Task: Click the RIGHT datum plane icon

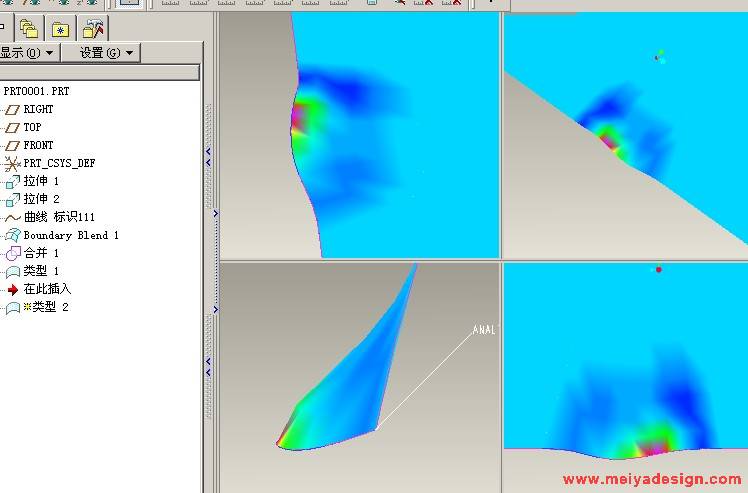Action: (x=11, y=110)
